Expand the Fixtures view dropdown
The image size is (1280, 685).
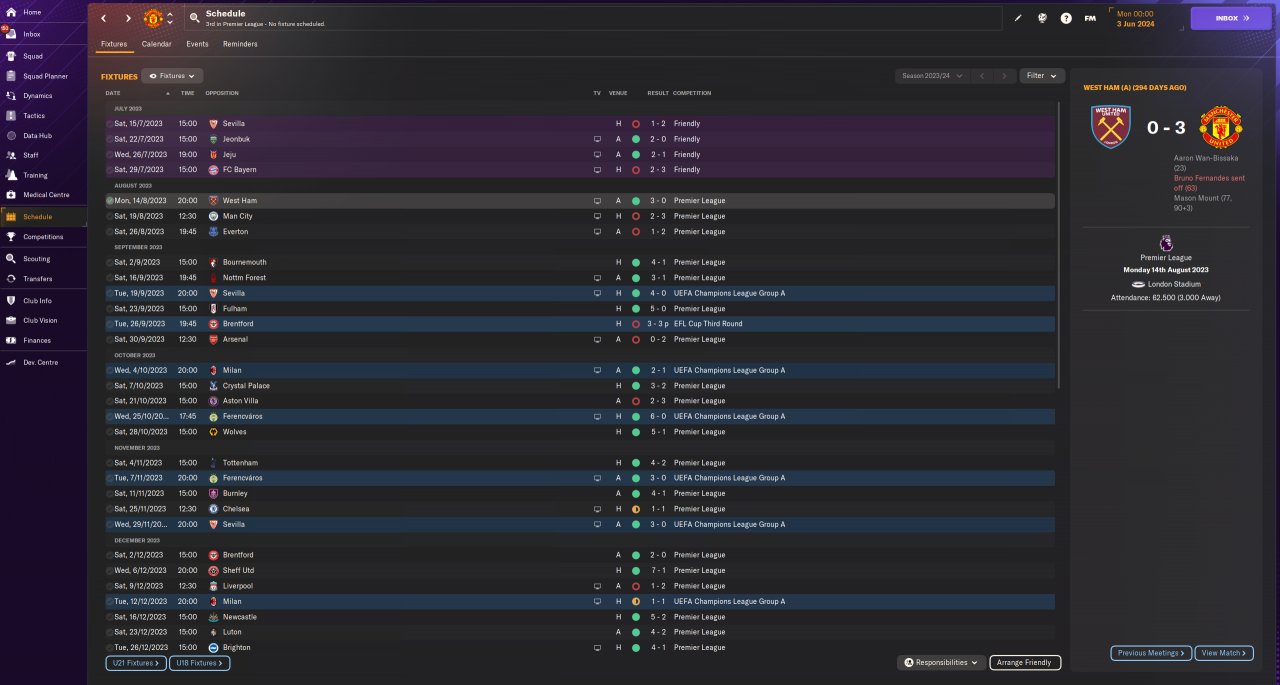[x=173, y=76]
